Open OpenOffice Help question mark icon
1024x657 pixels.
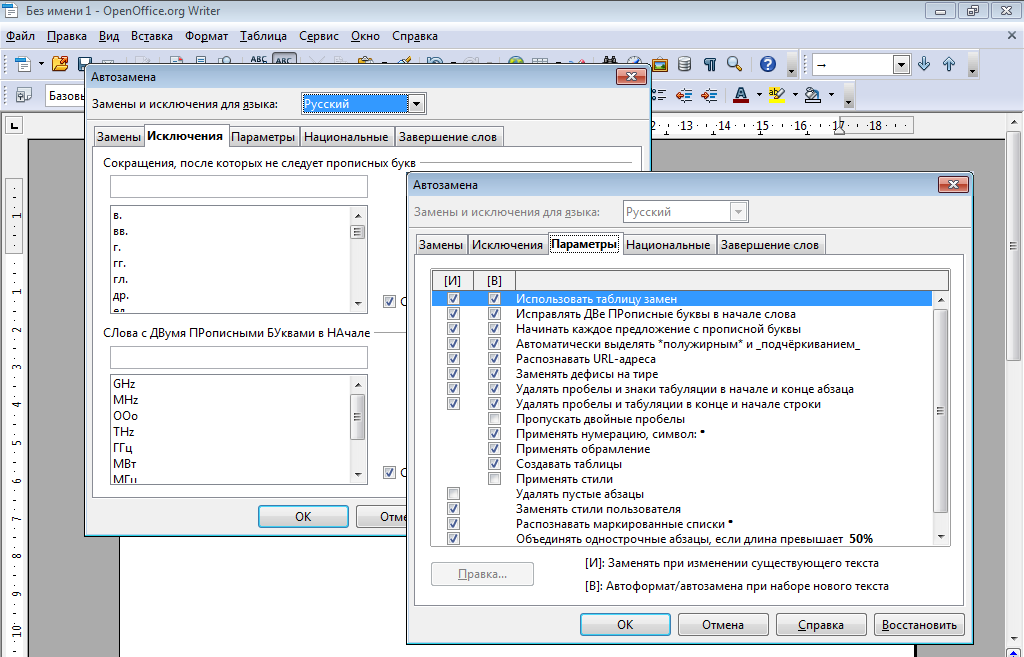pyautogui.click(x=768, y=64)
